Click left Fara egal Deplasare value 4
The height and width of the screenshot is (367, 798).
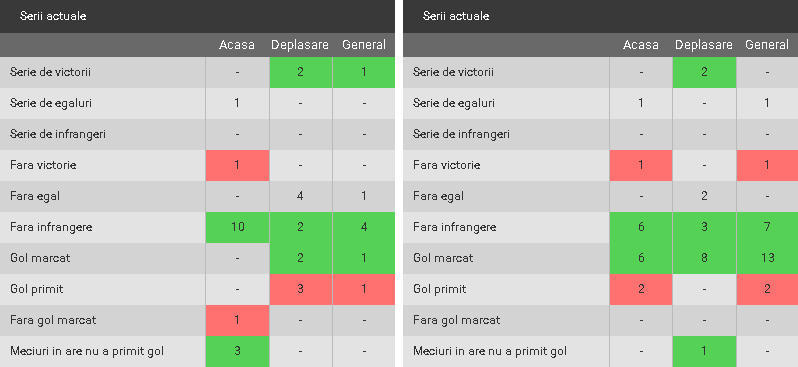coord(300,196)
